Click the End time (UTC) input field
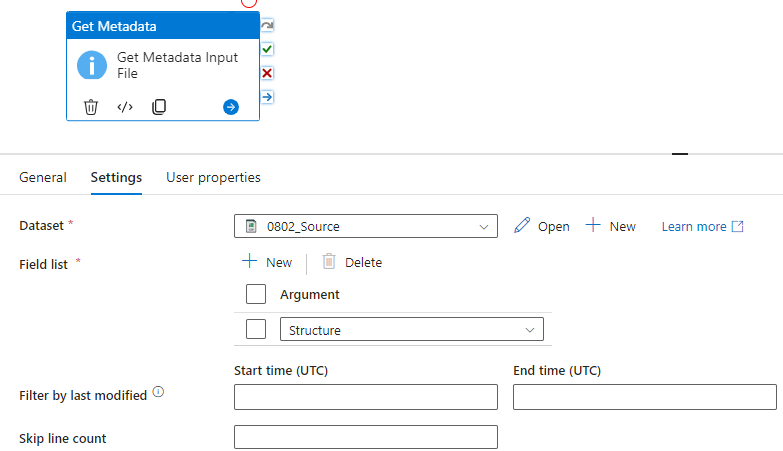 (x=645, y=397)
